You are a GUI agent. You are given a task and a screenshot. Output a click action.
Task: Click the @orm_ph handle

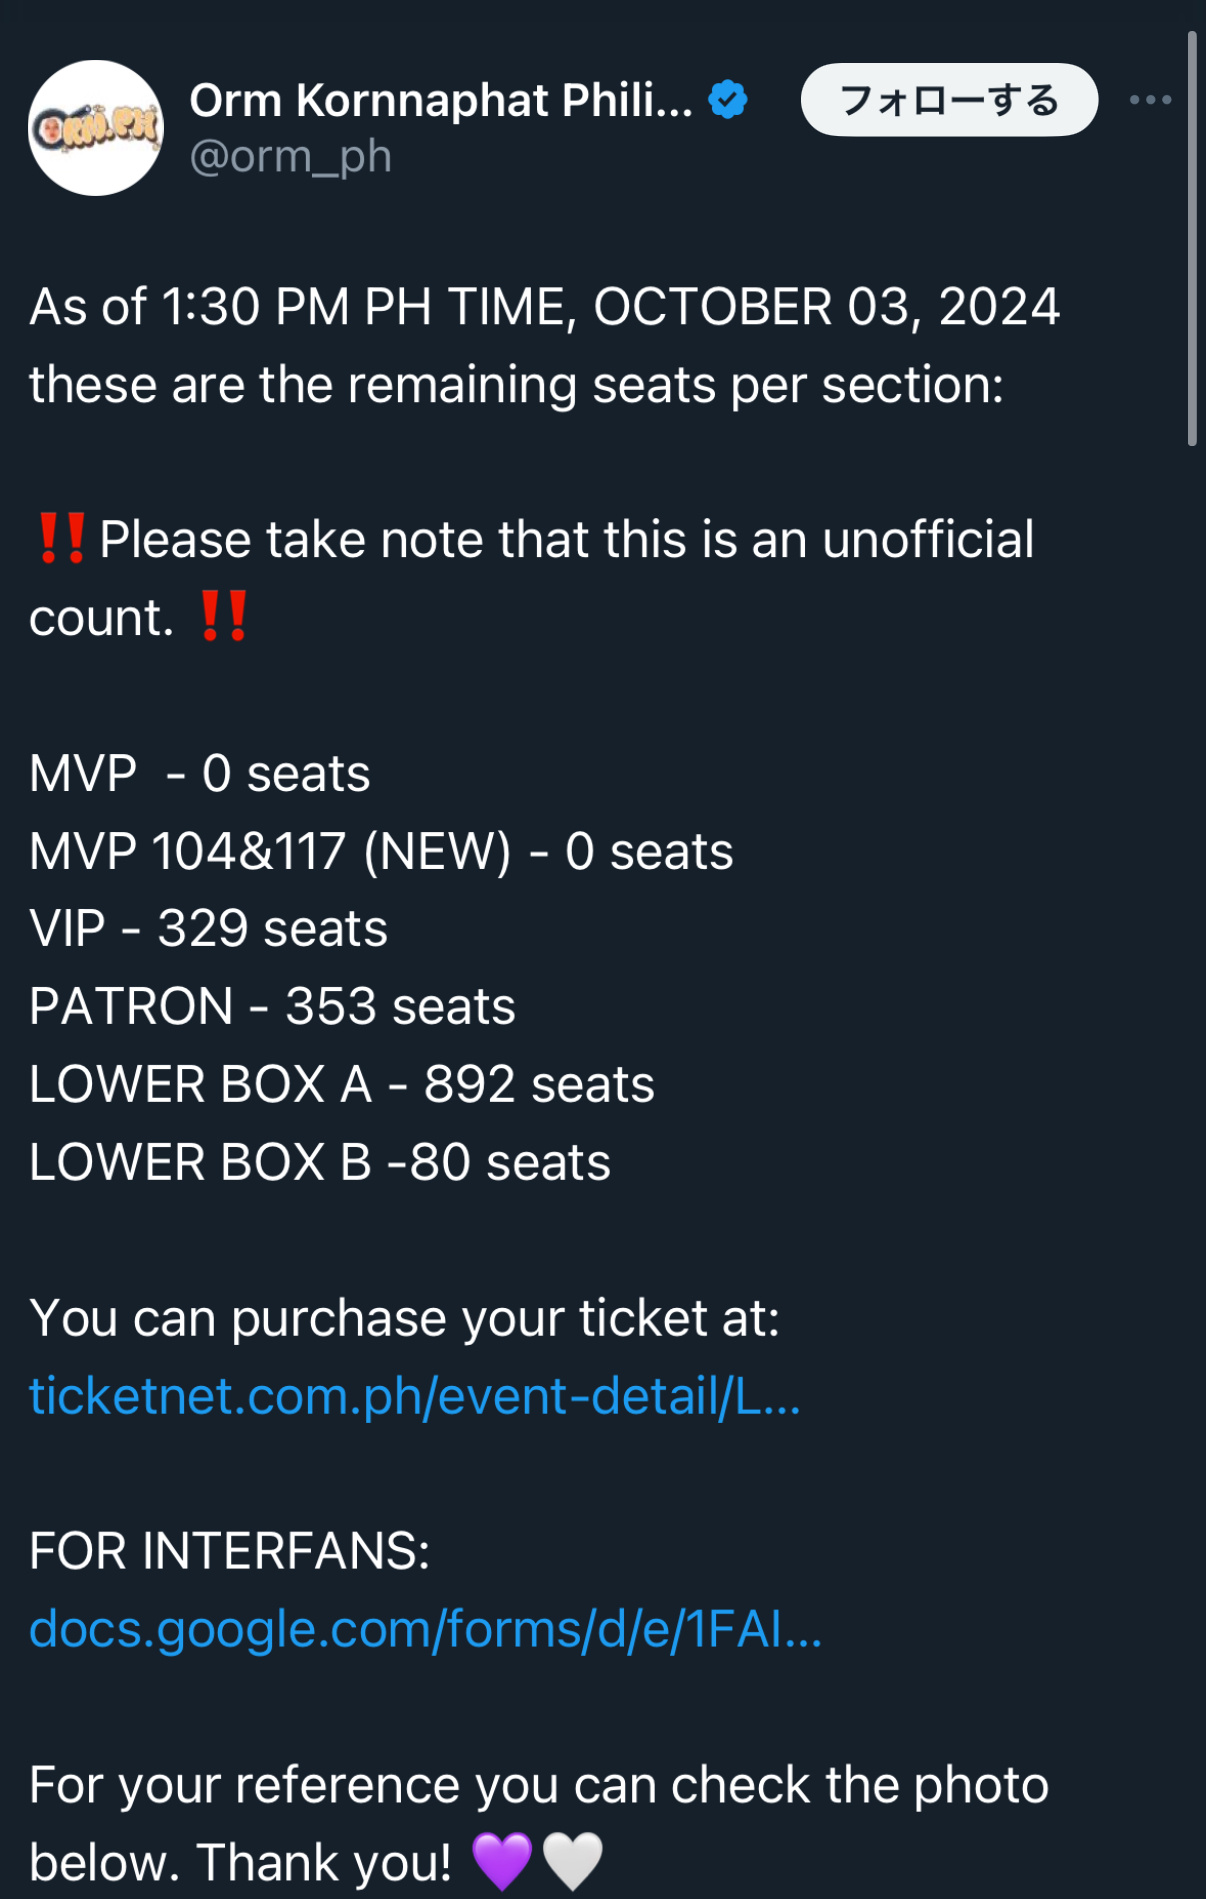point(290,157)
